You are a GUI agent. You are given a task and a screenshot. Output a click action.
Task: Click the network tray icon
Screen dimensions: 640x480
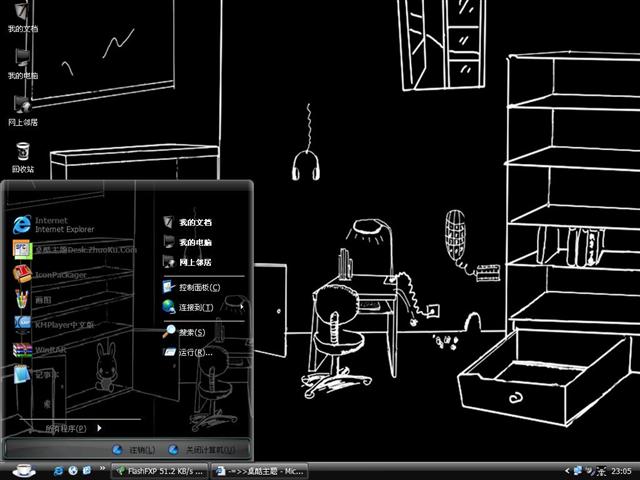[578, 471]
